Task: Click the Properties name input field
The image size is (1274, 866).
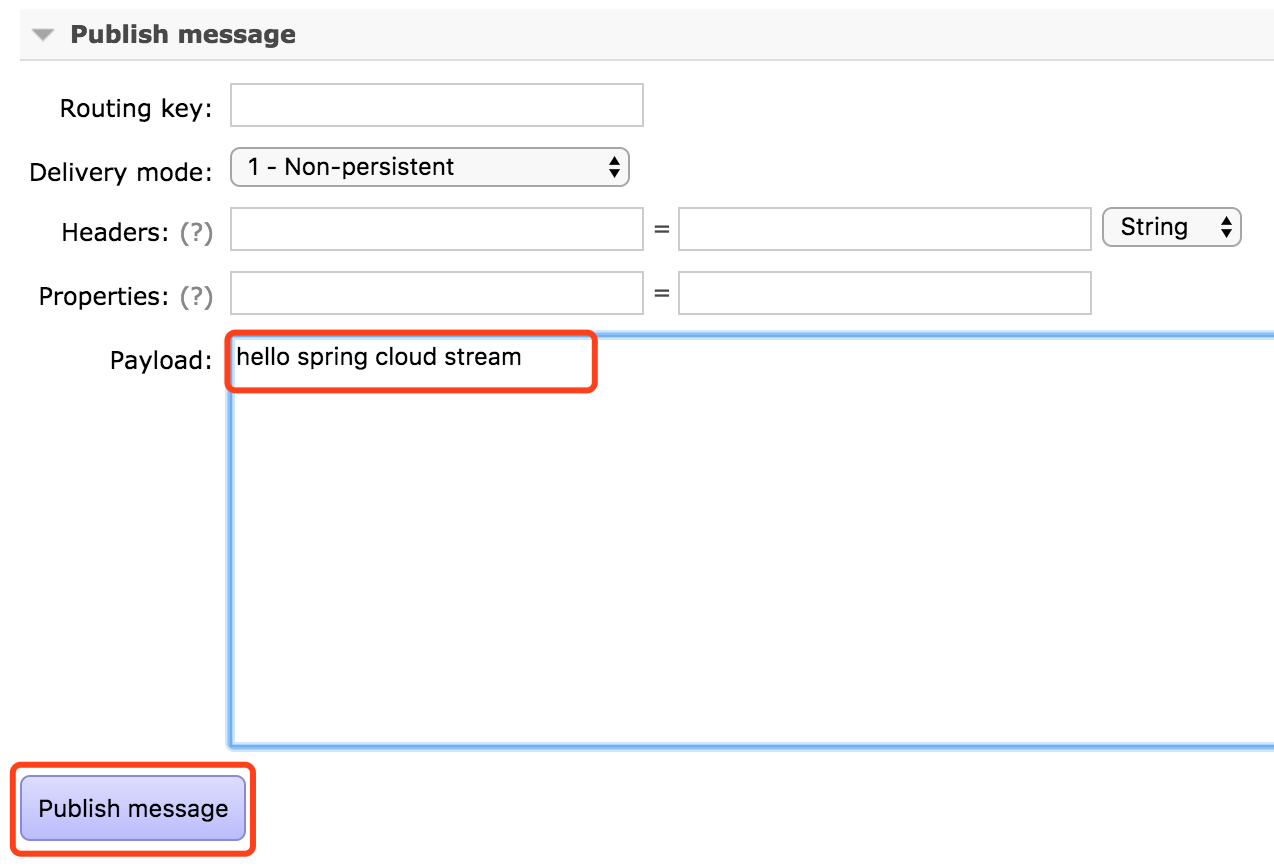Action: click(x=437, y=293)
